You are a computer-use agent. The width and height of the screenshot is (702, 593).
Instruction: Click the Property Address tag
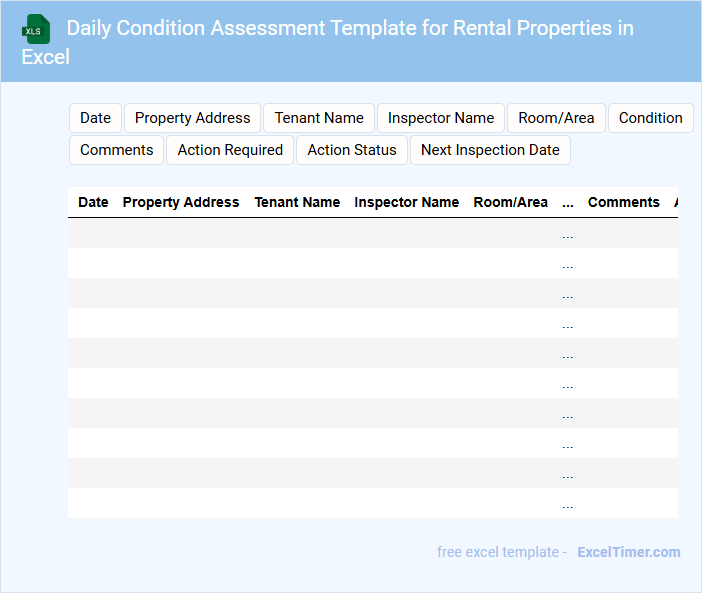[x=192, y=118]
